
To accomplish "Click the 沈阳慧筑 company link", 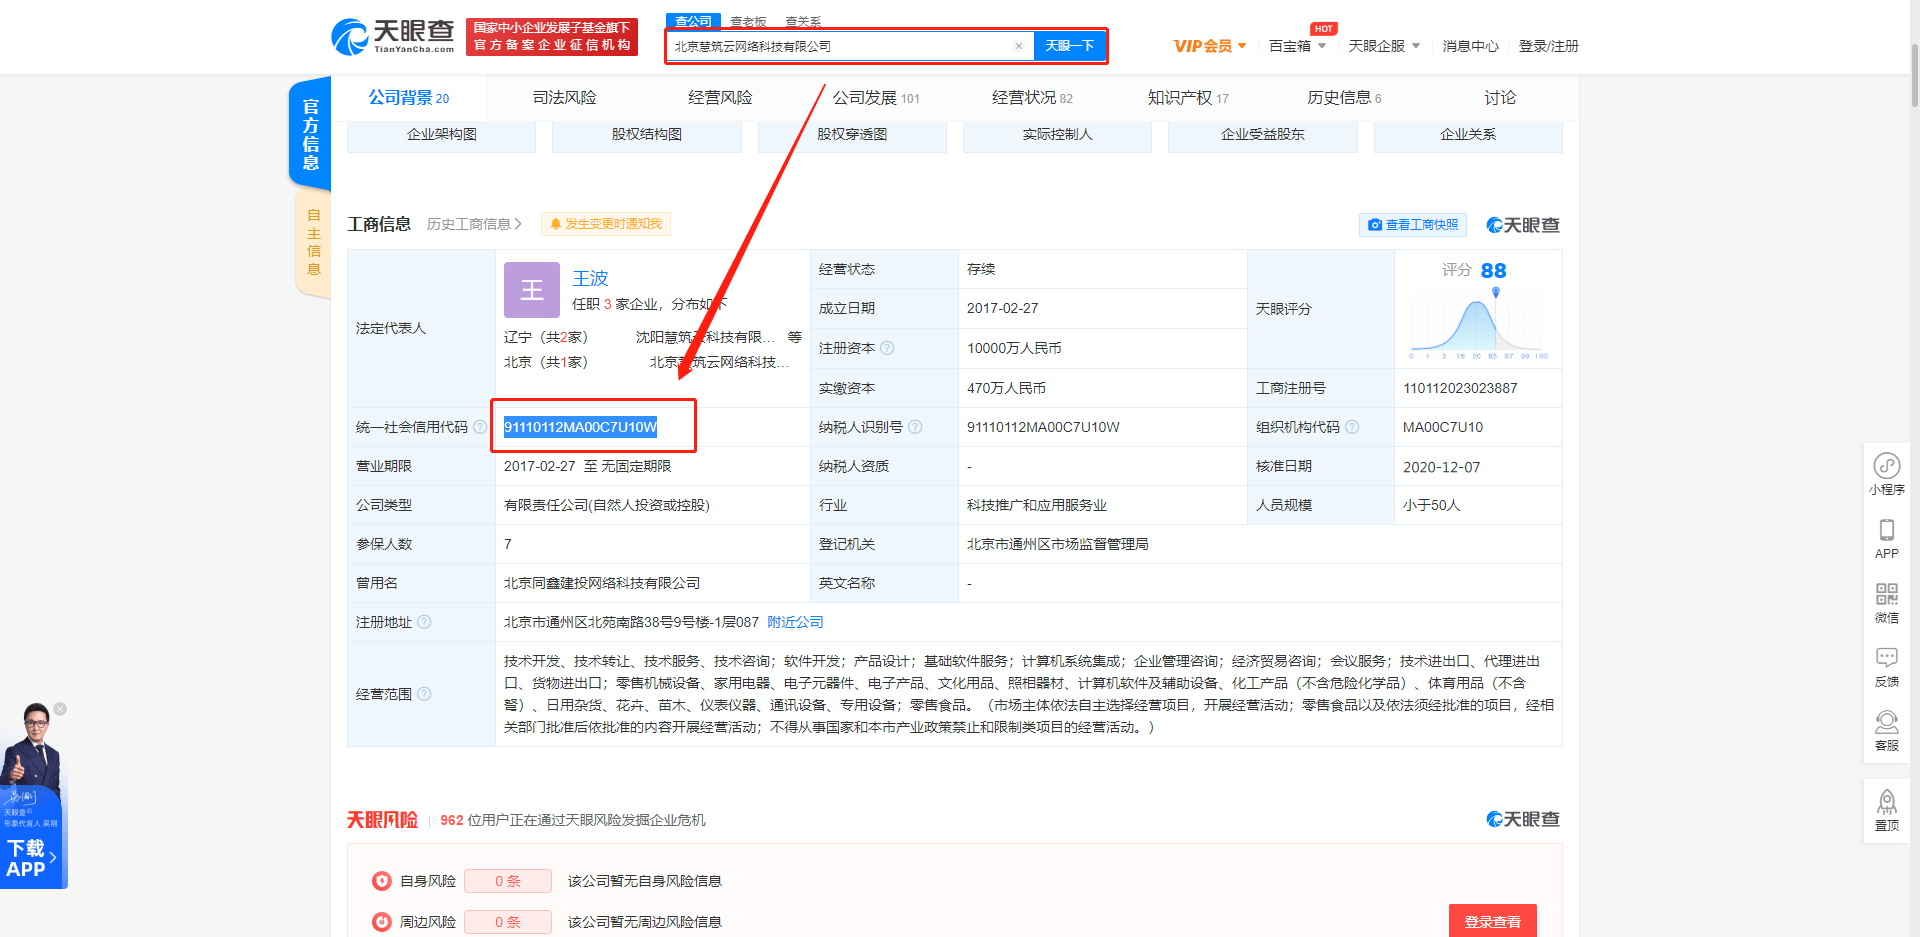I will point(705,337).
